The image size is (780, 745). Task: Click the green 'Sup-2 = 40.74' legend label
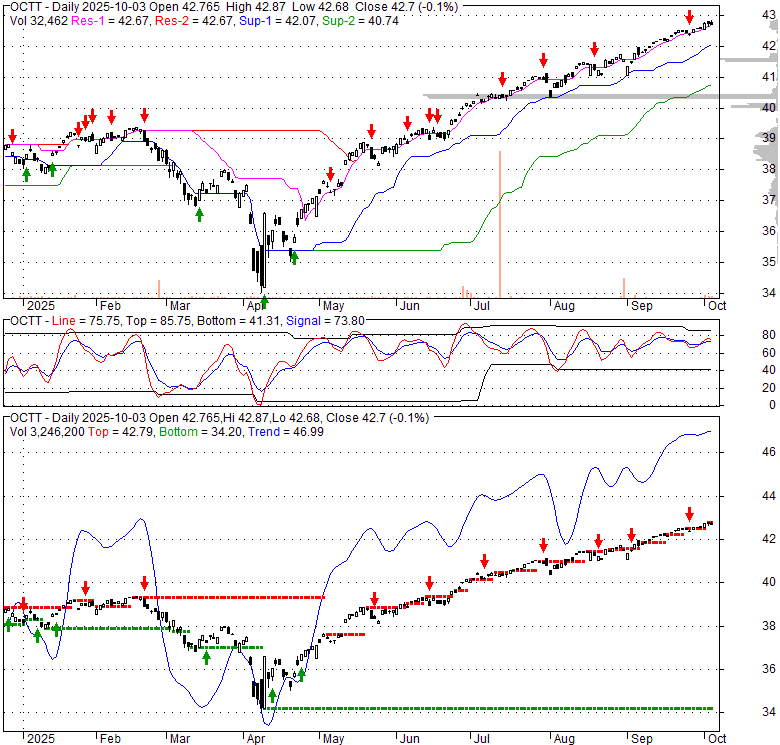(x=360, y=21)
